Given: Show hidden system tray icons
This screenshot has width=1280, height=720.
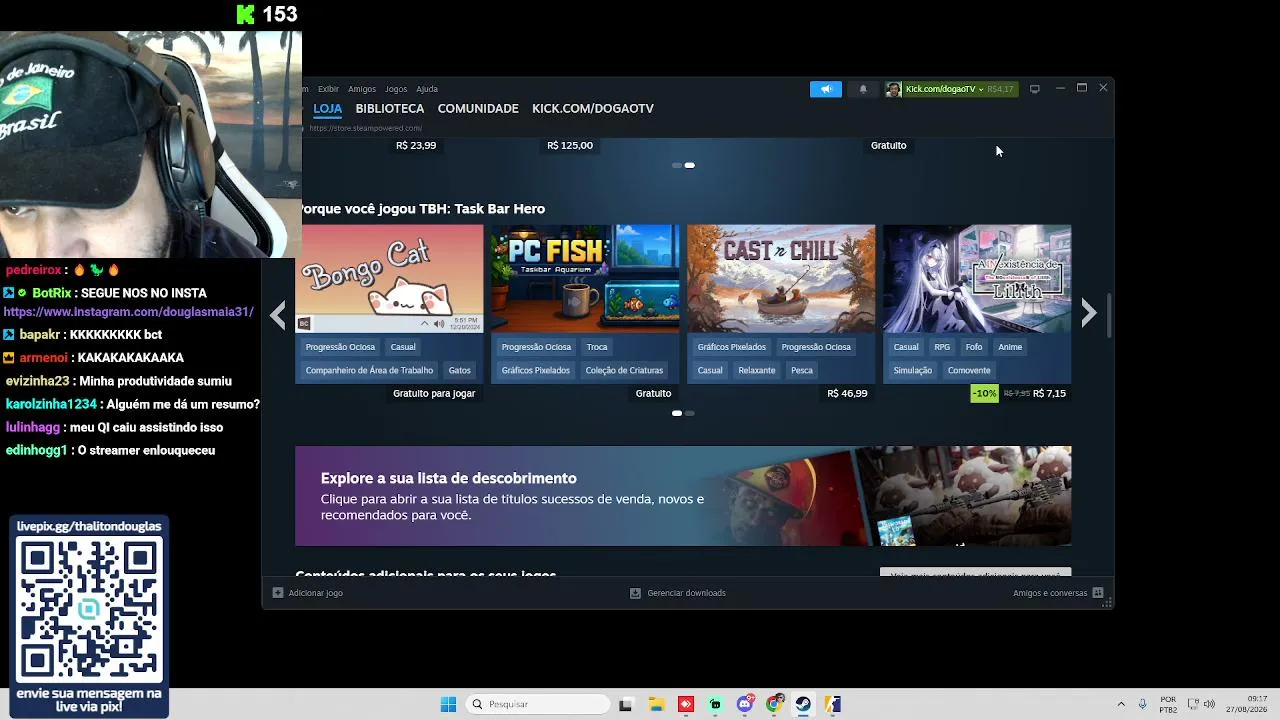Looking at the screenshot, I should click(1121, 704).
